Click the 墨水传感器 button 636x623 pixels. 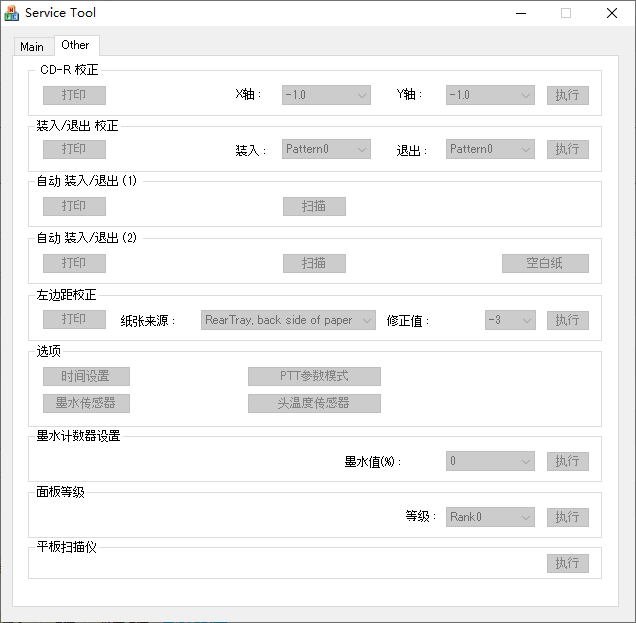tap(86, 403)
